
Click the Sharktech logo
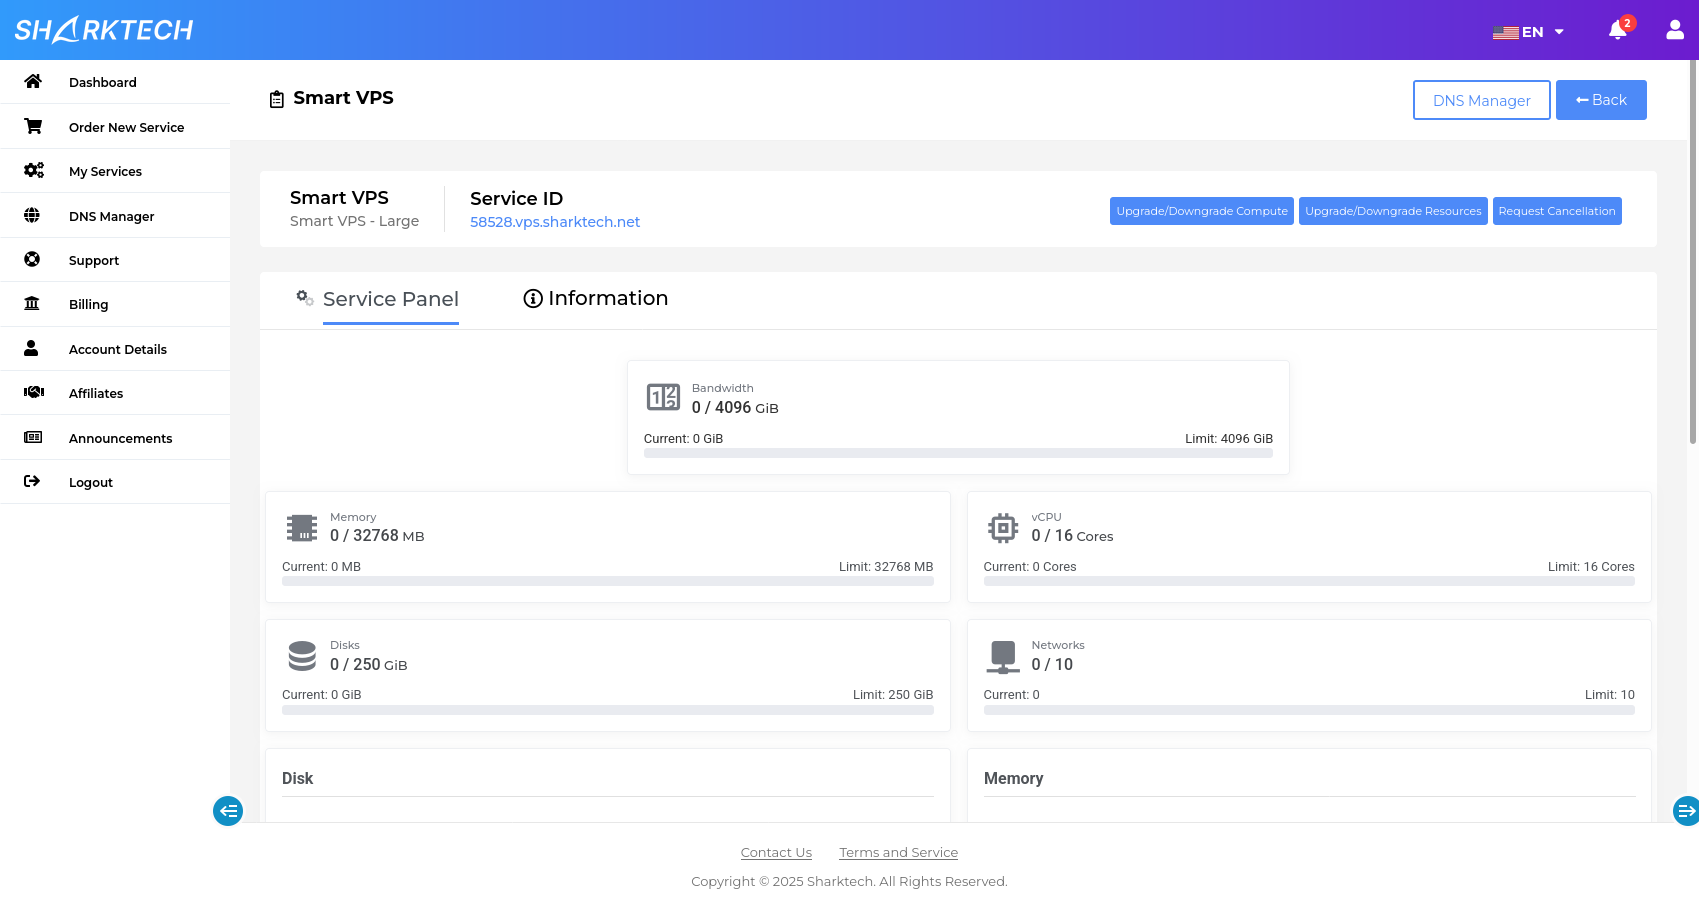click(x=104, y=30)
